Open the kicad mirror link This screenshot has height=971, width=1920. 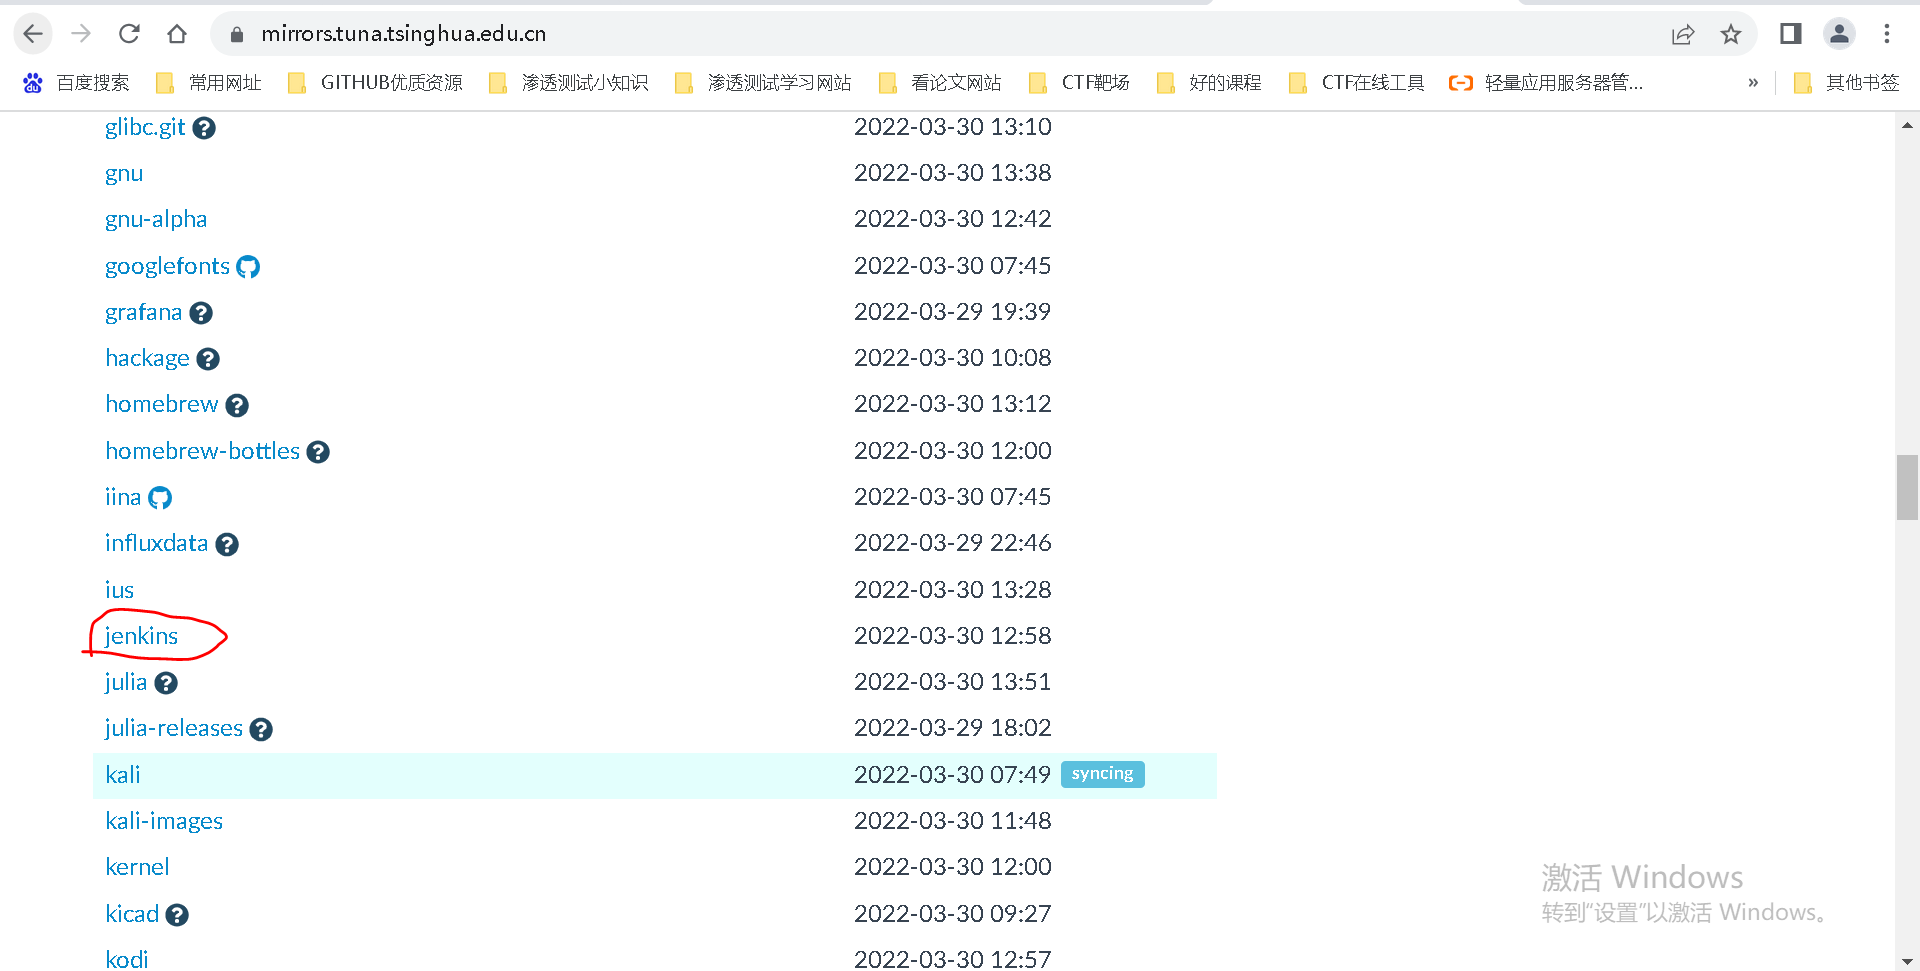[132, 914]
